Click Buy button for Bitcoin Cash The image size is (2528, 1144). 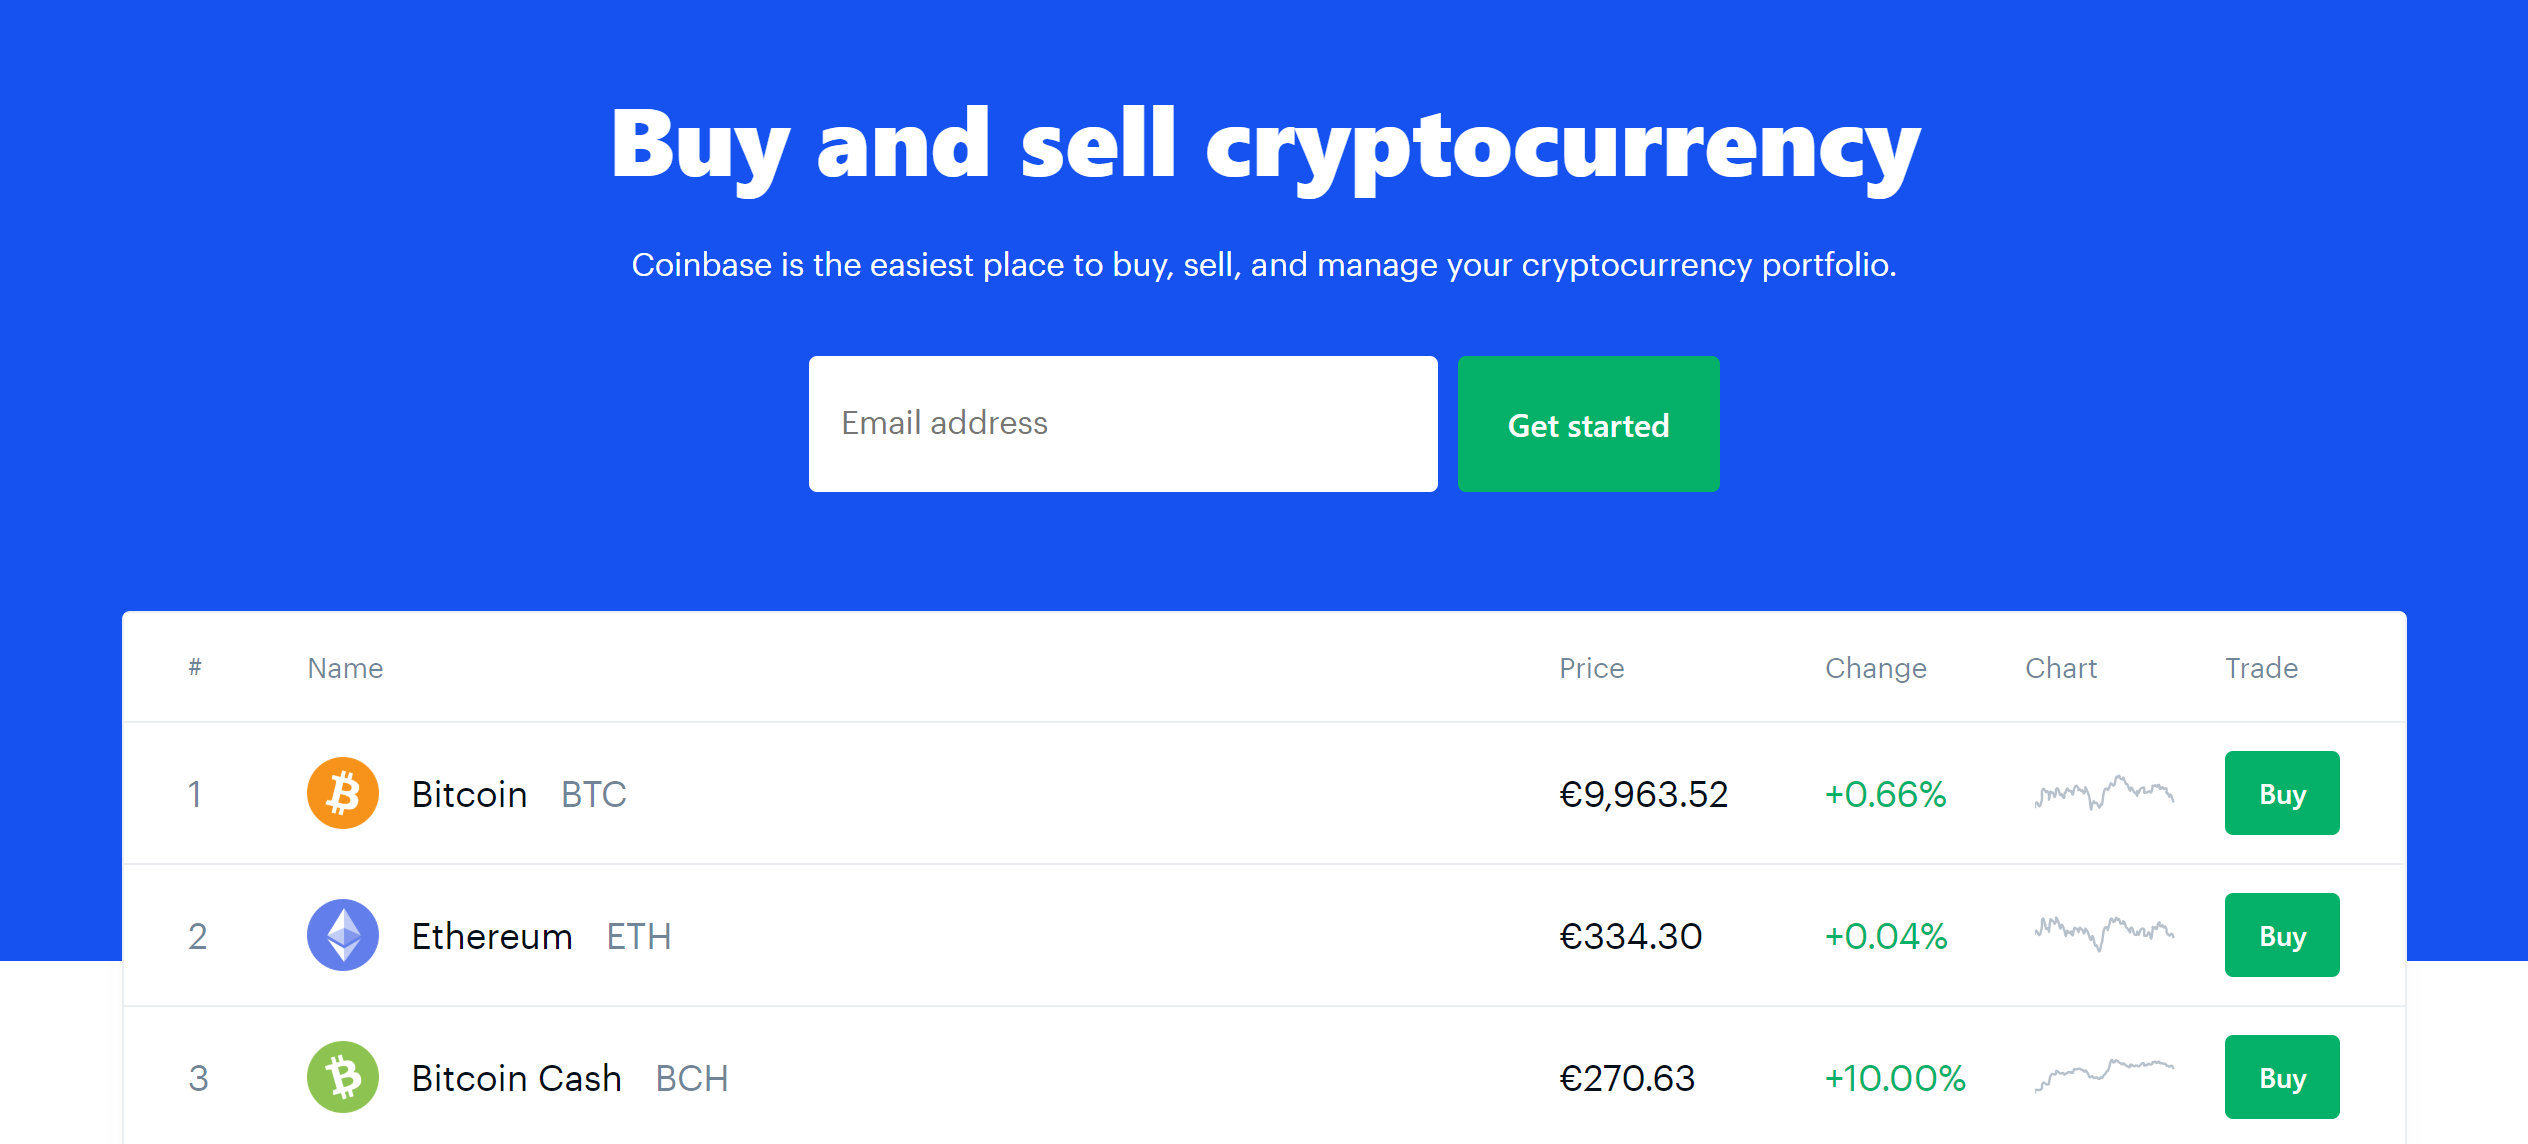[2281, 1077]
